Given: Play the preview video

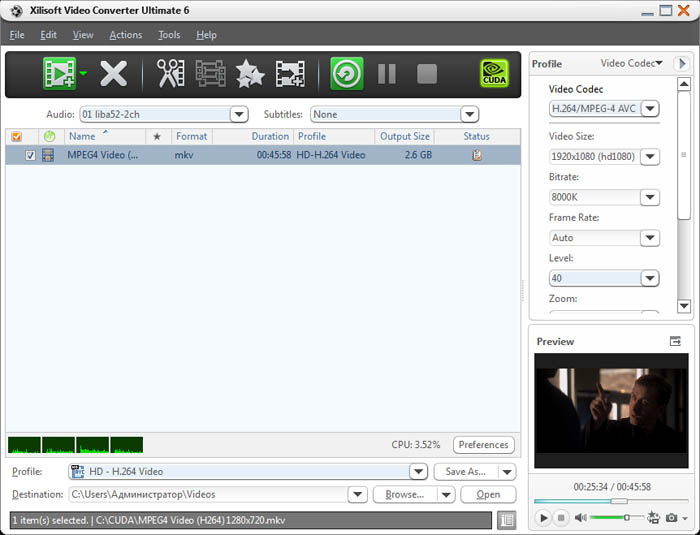Looking at the screenshot, I should [x=543, y=517].
